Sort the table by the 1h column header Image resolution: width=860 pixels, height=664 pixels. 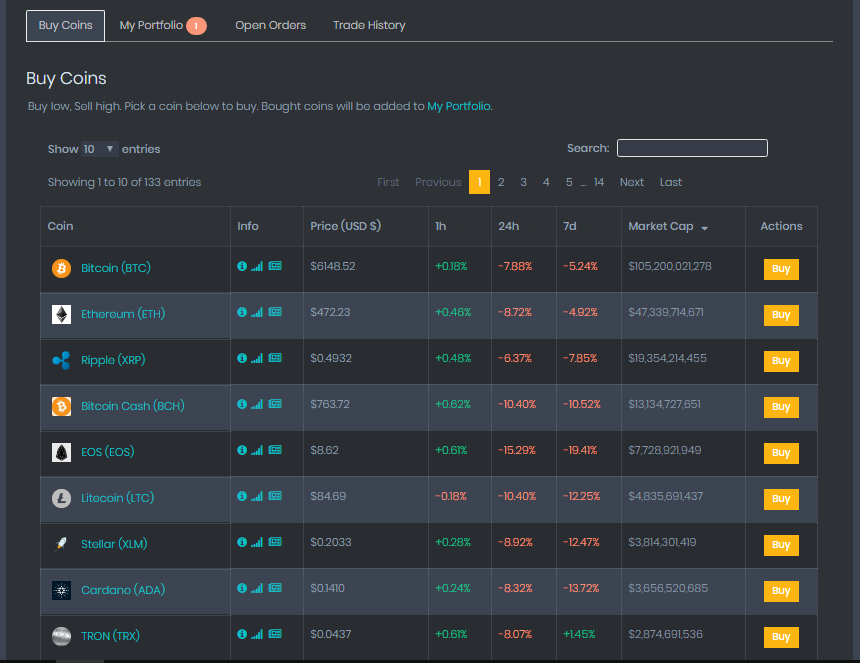460,226
